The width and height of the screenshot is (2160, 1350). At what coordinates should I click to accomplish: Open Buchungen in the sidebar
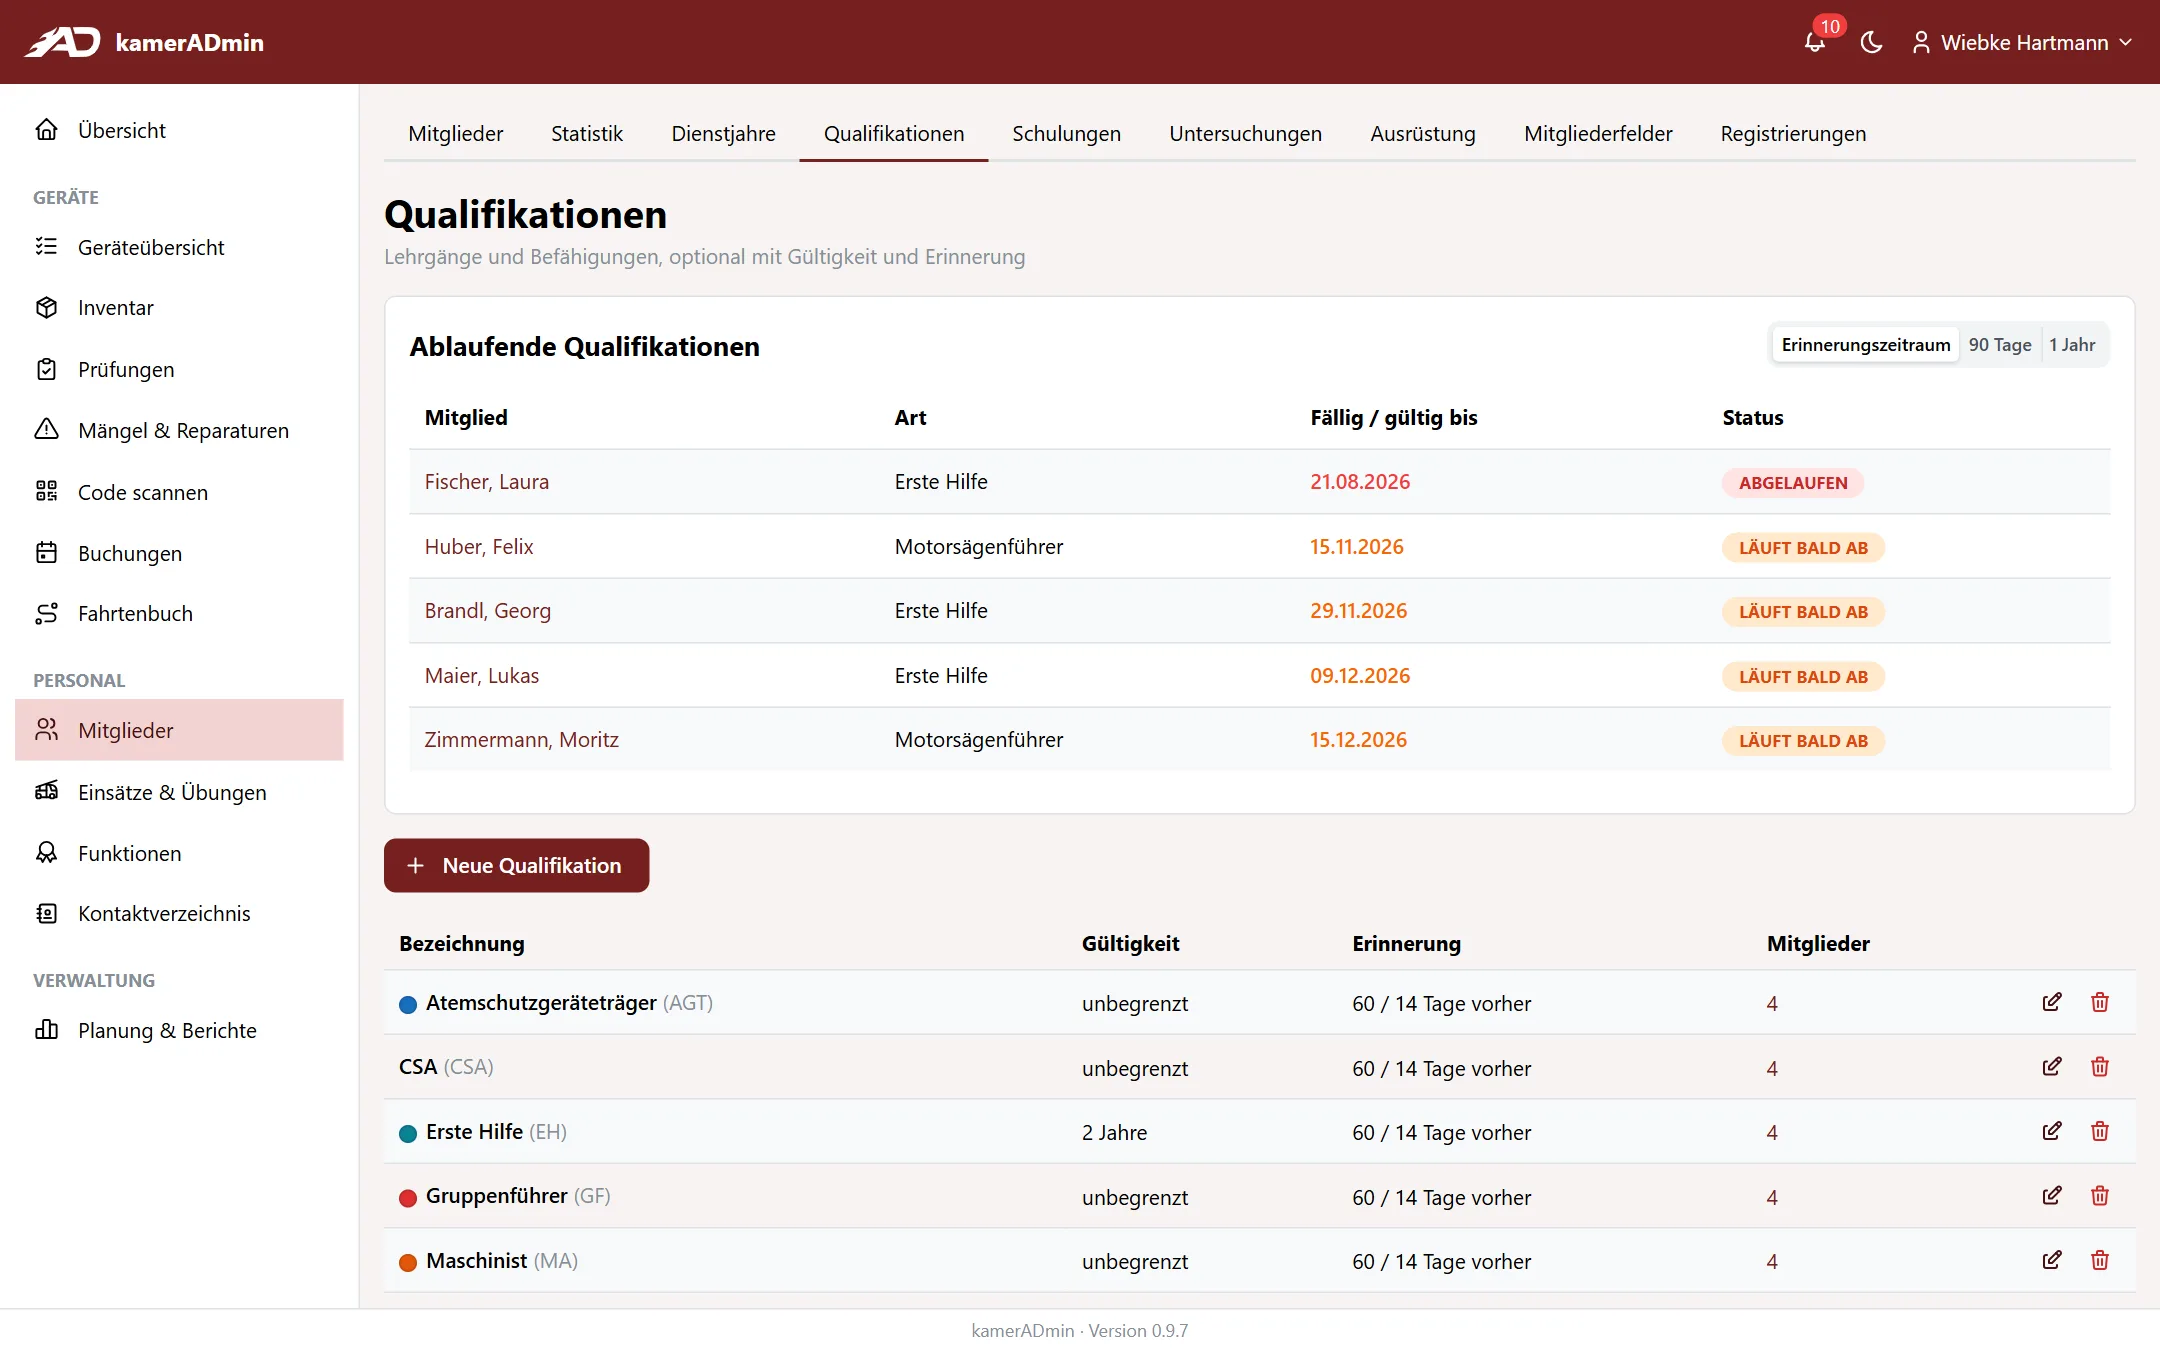point(179,553)
